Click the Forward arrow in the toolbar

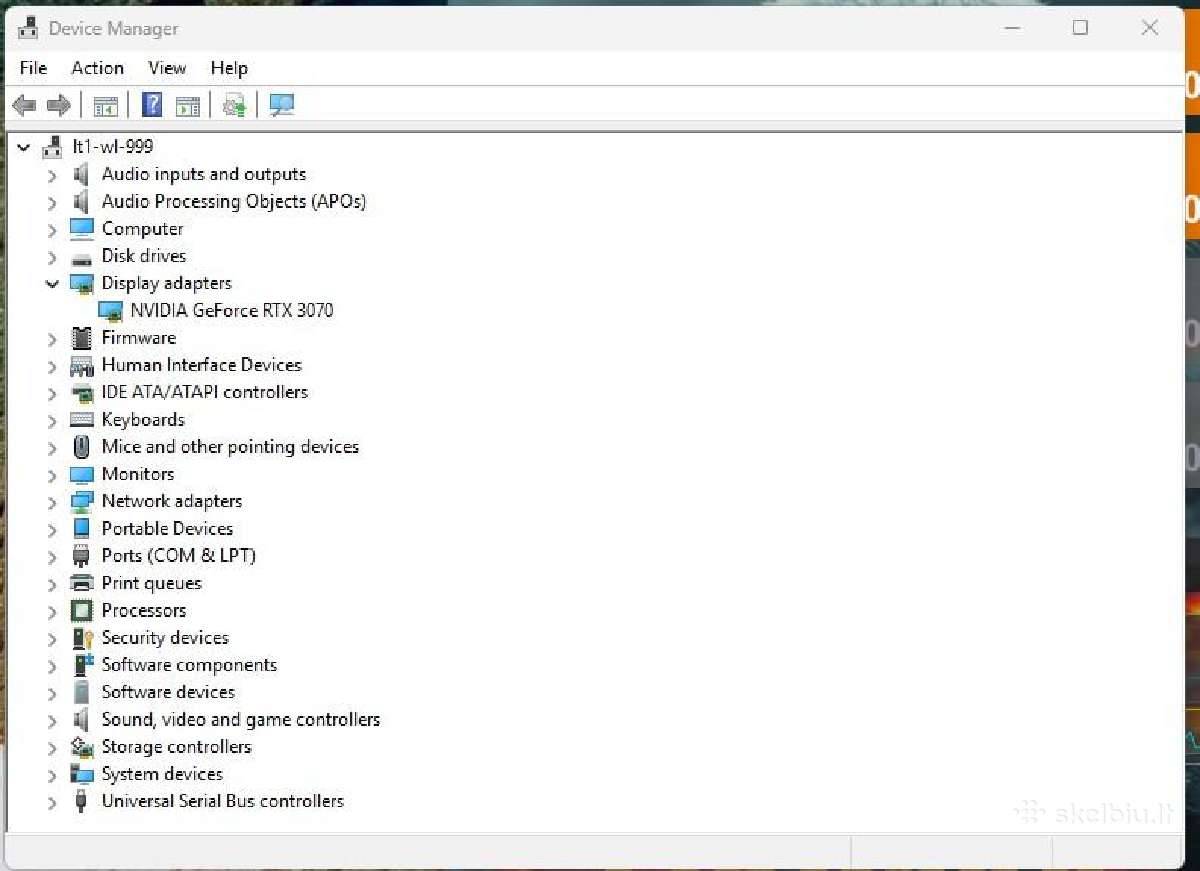pyautogui.click(x=59, y=105)
